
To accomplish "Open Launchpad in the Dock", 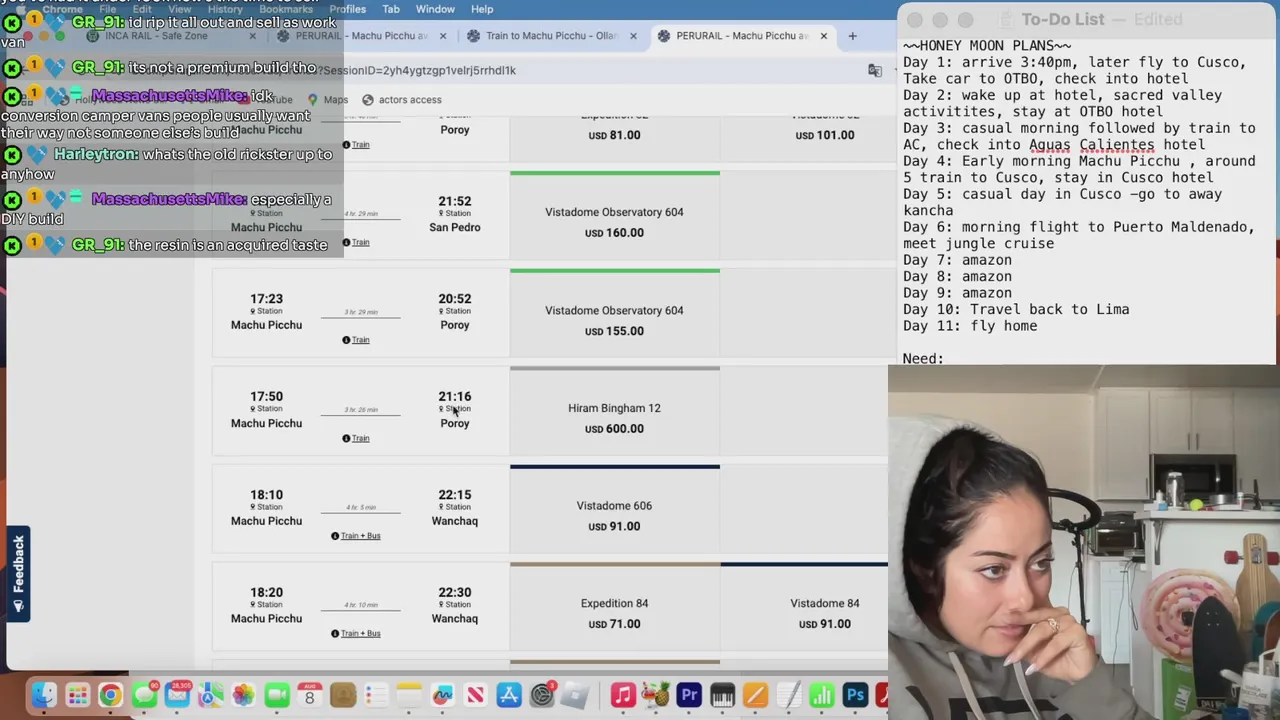I will [77, 695].
